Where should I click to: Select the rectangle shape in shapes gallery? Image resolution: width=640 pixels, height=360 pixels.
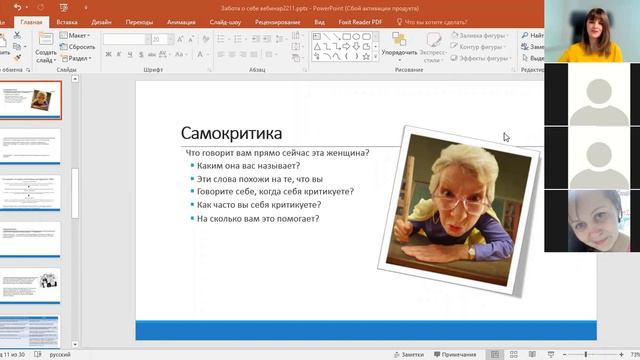[347, 37]
